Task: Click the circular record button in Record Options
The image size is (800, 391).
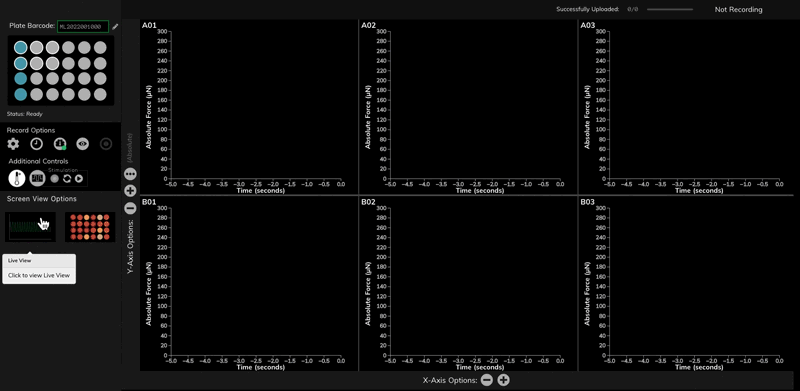Action: [x=106, y=144]
